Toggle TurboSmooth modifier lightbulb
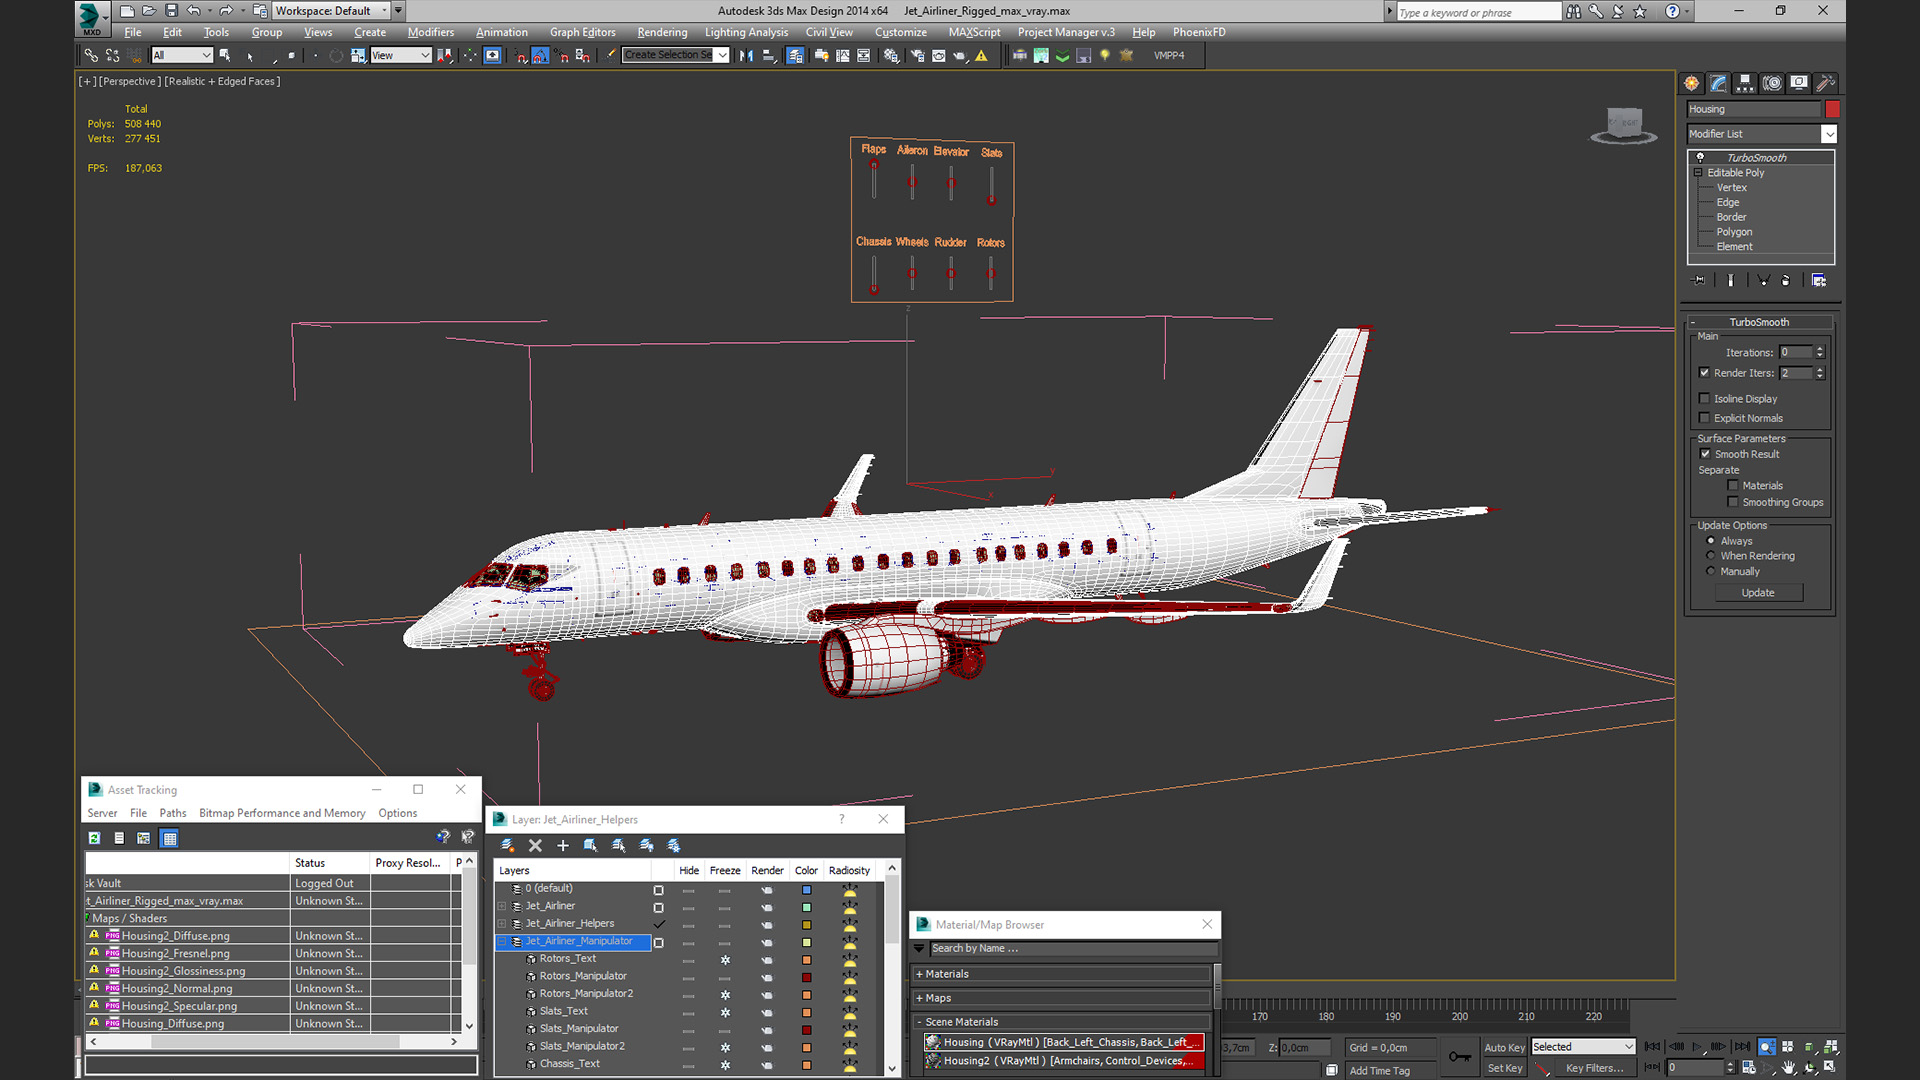Viewport: 1920px width, 1080px height. click(x=1700, y=158)
